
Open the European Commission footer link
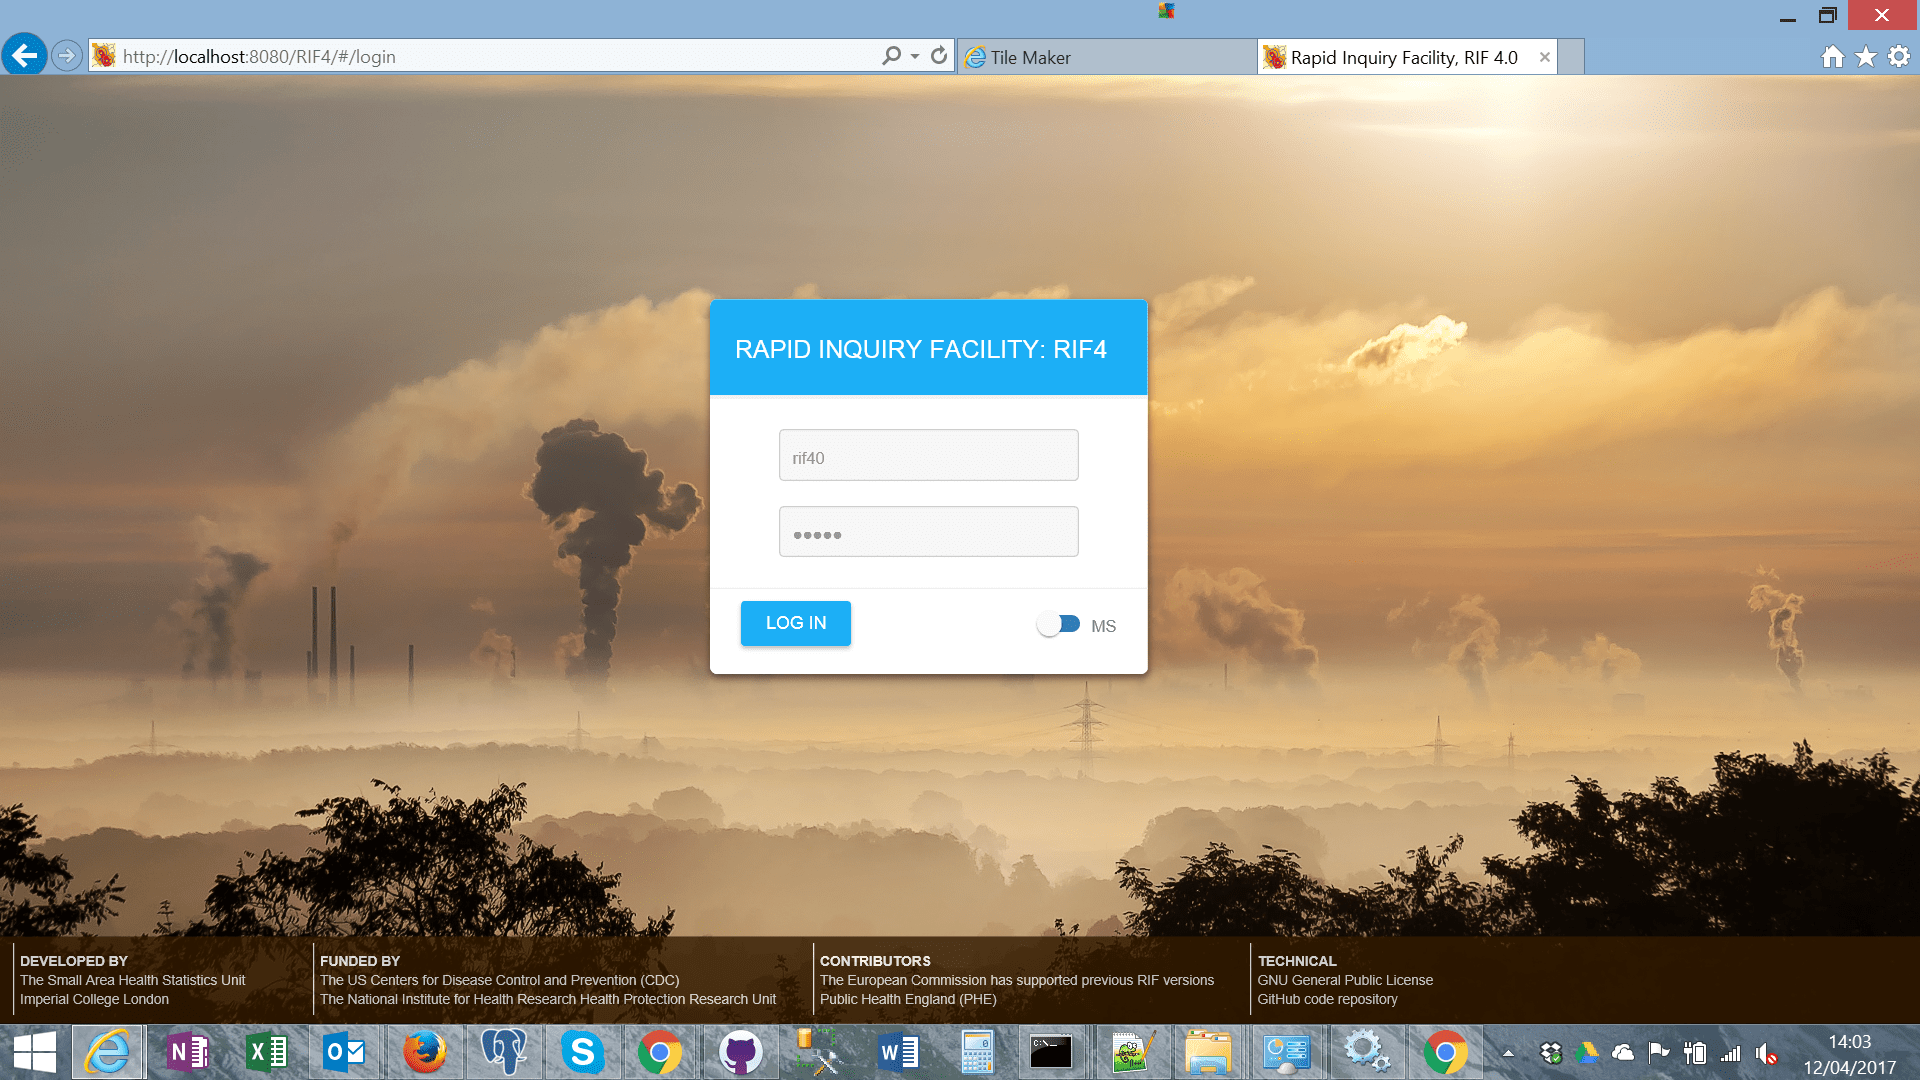tap(1017, 980)
